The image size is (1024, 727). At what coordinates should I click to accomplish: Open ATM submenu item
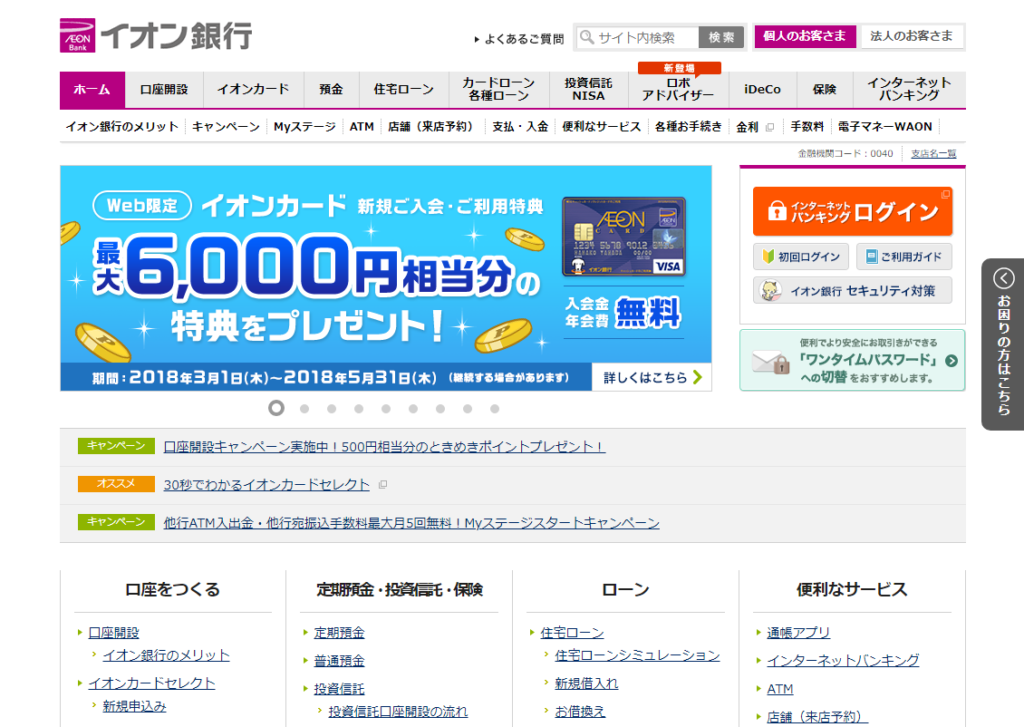pos(361,127)
